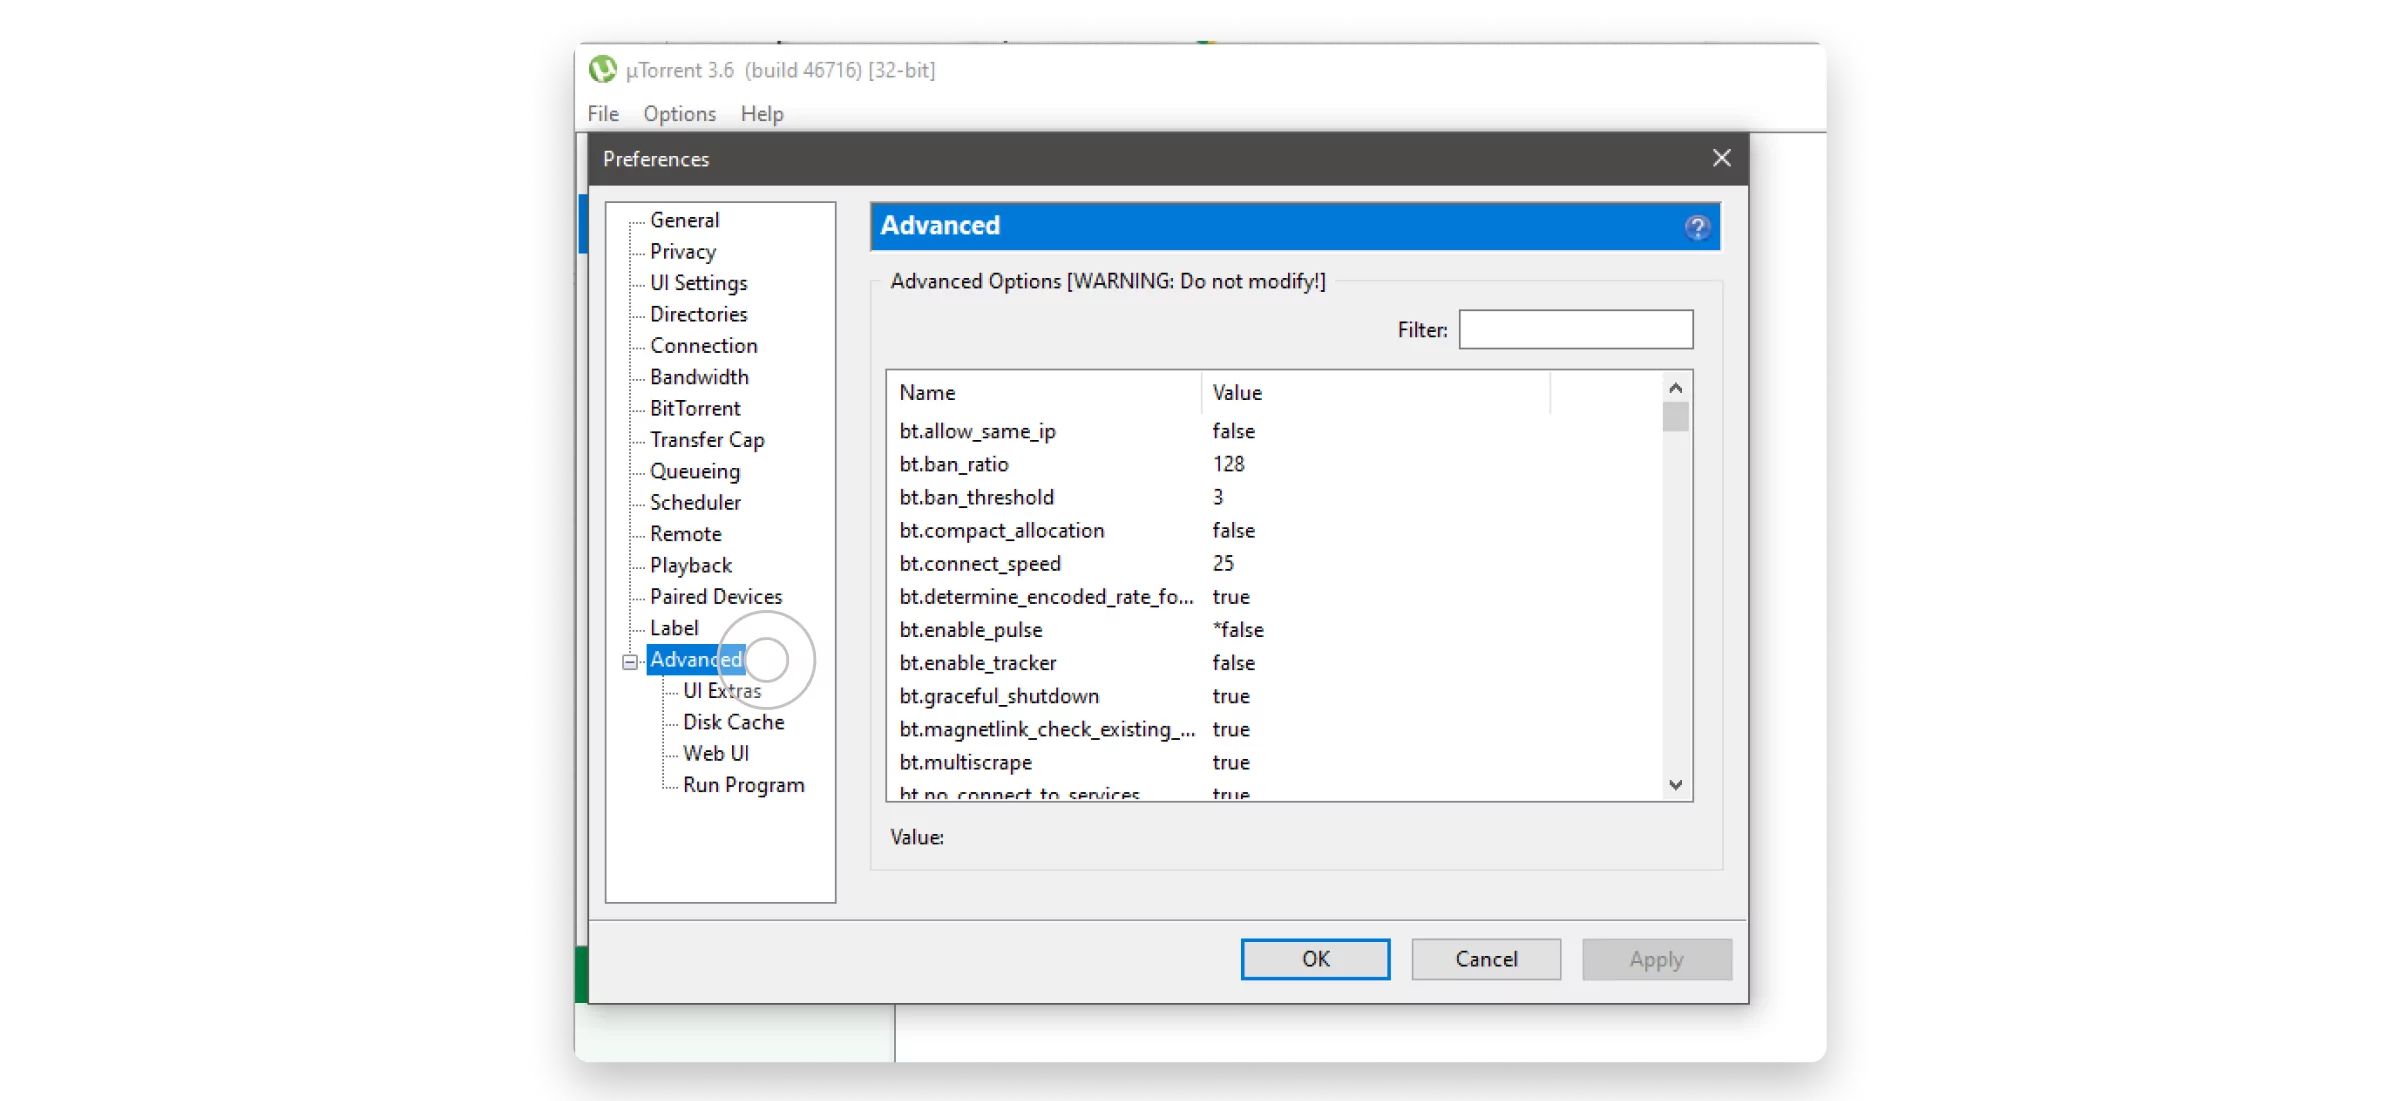This screenshot has height=1101, width=2400.
Task: Select the General preferences section
Action: coord(683,219)
